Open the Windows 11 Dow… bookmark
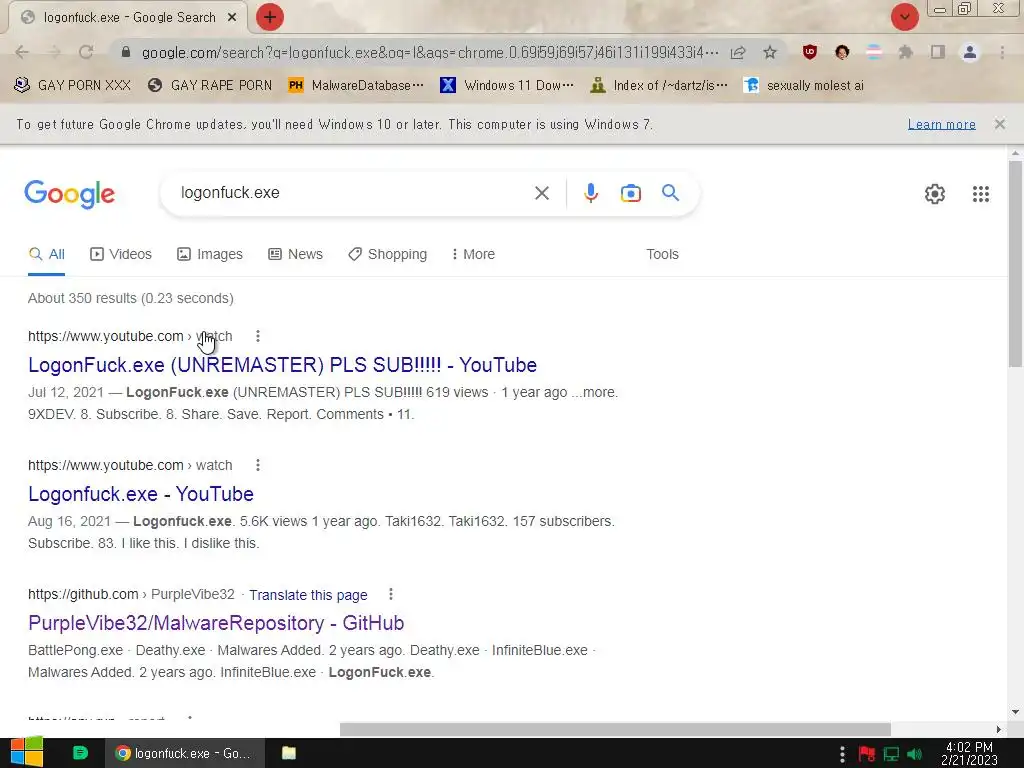 [x=507, y=86]
